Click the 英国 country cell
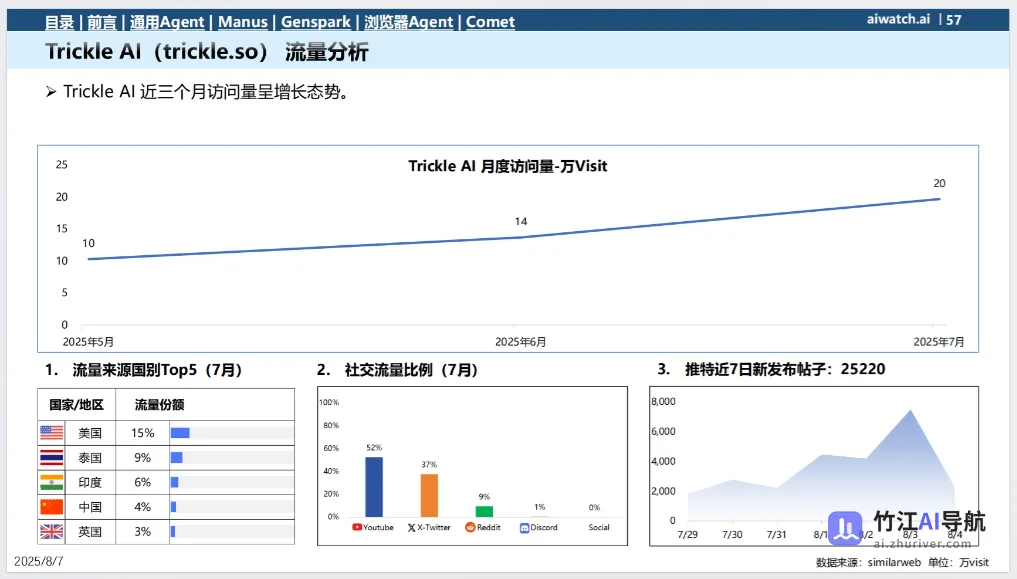 coord(90,532)
